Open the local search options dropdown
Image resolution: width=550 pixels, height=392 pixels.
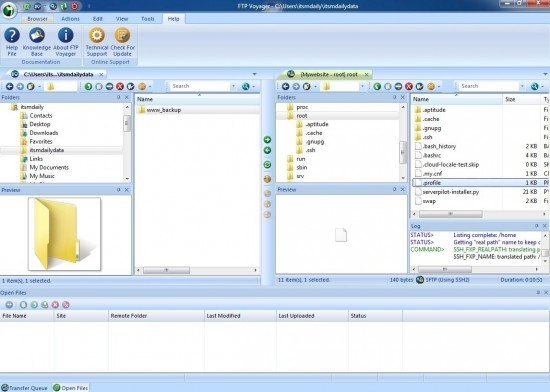coord(233,86)
